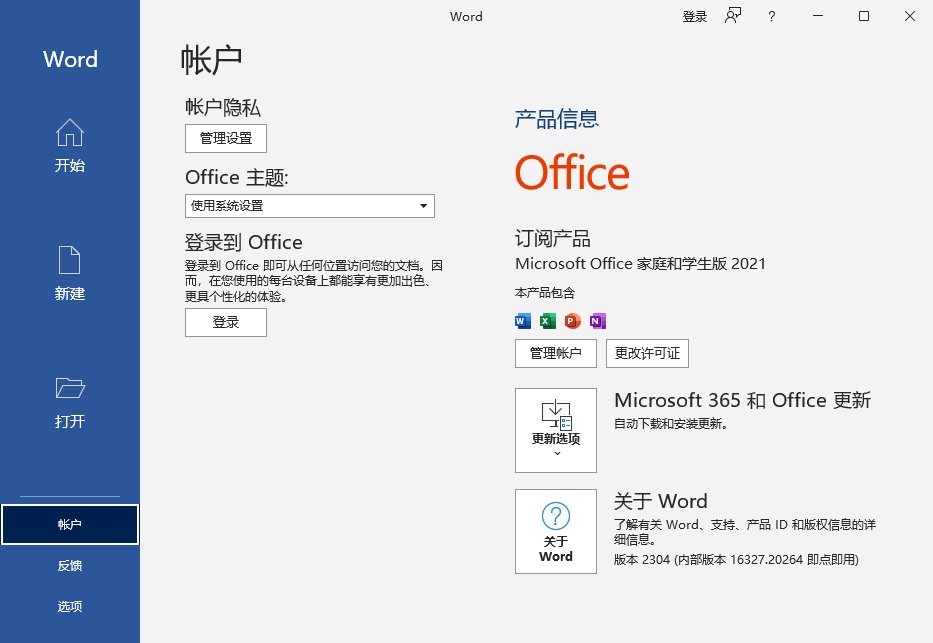Expand the 更新选项 dropdown button
Image resolution: width=933 pixels, height=643 pixels.
[556, 430]
